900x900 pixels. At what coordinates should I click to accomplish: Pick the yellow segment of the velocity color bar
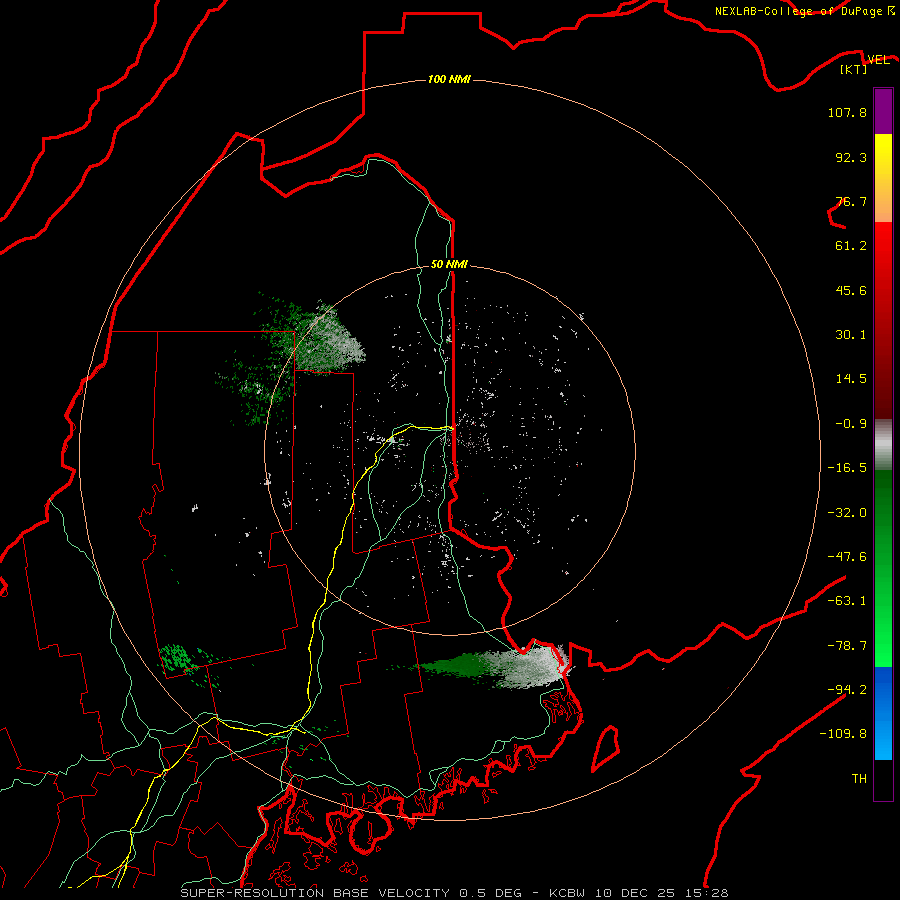tap(883, 178)
